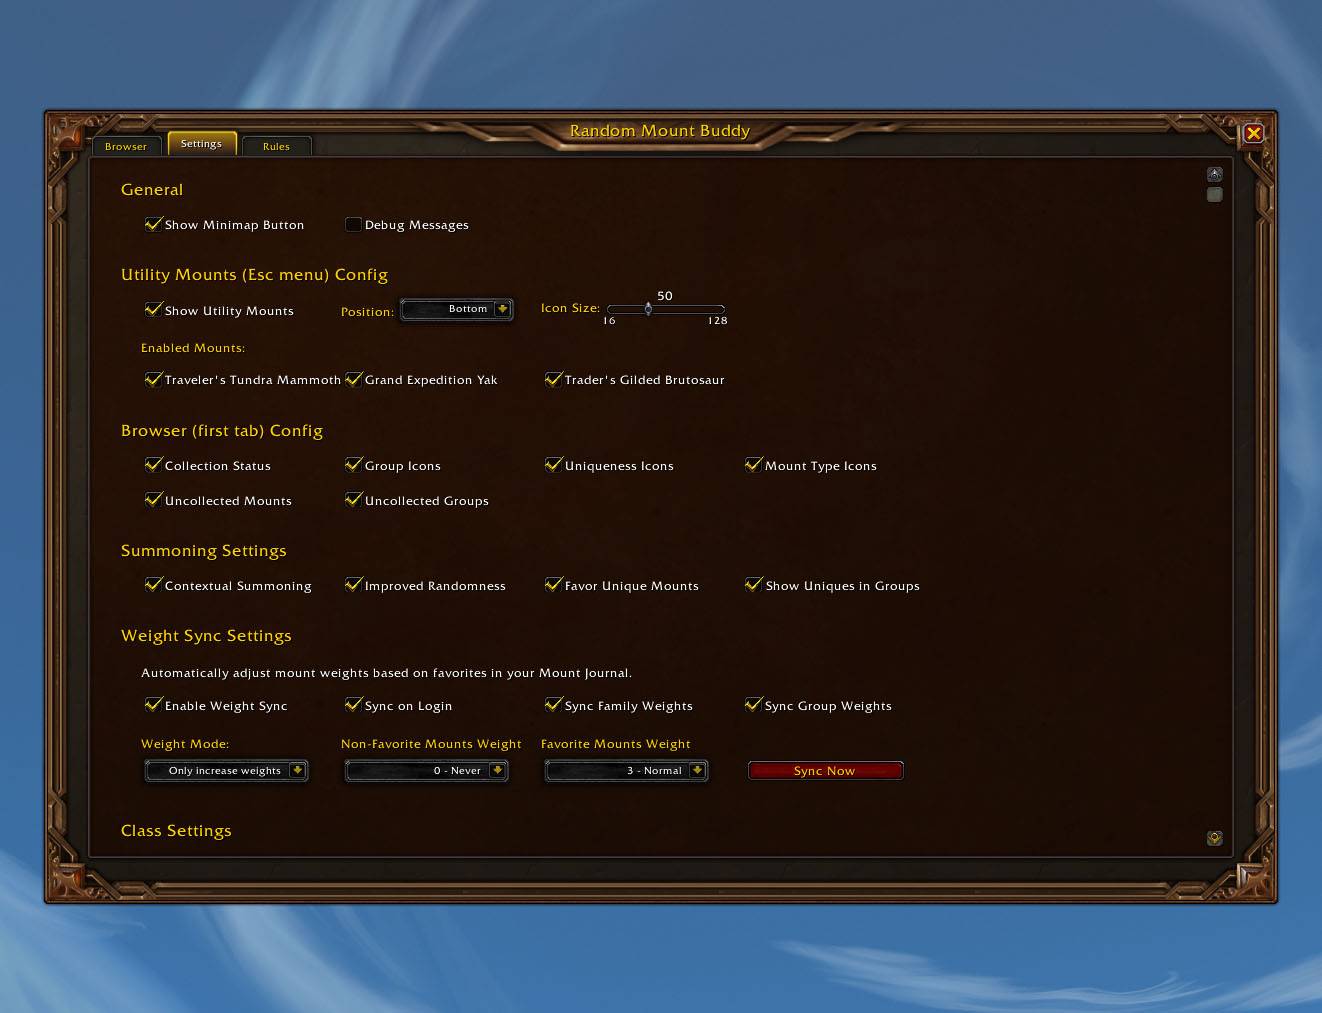This screenshot has width=1322, height=1013.
Task: Disable Trader's Gilded Brutosaur checkbox
Action: click(x=553, y=379)
